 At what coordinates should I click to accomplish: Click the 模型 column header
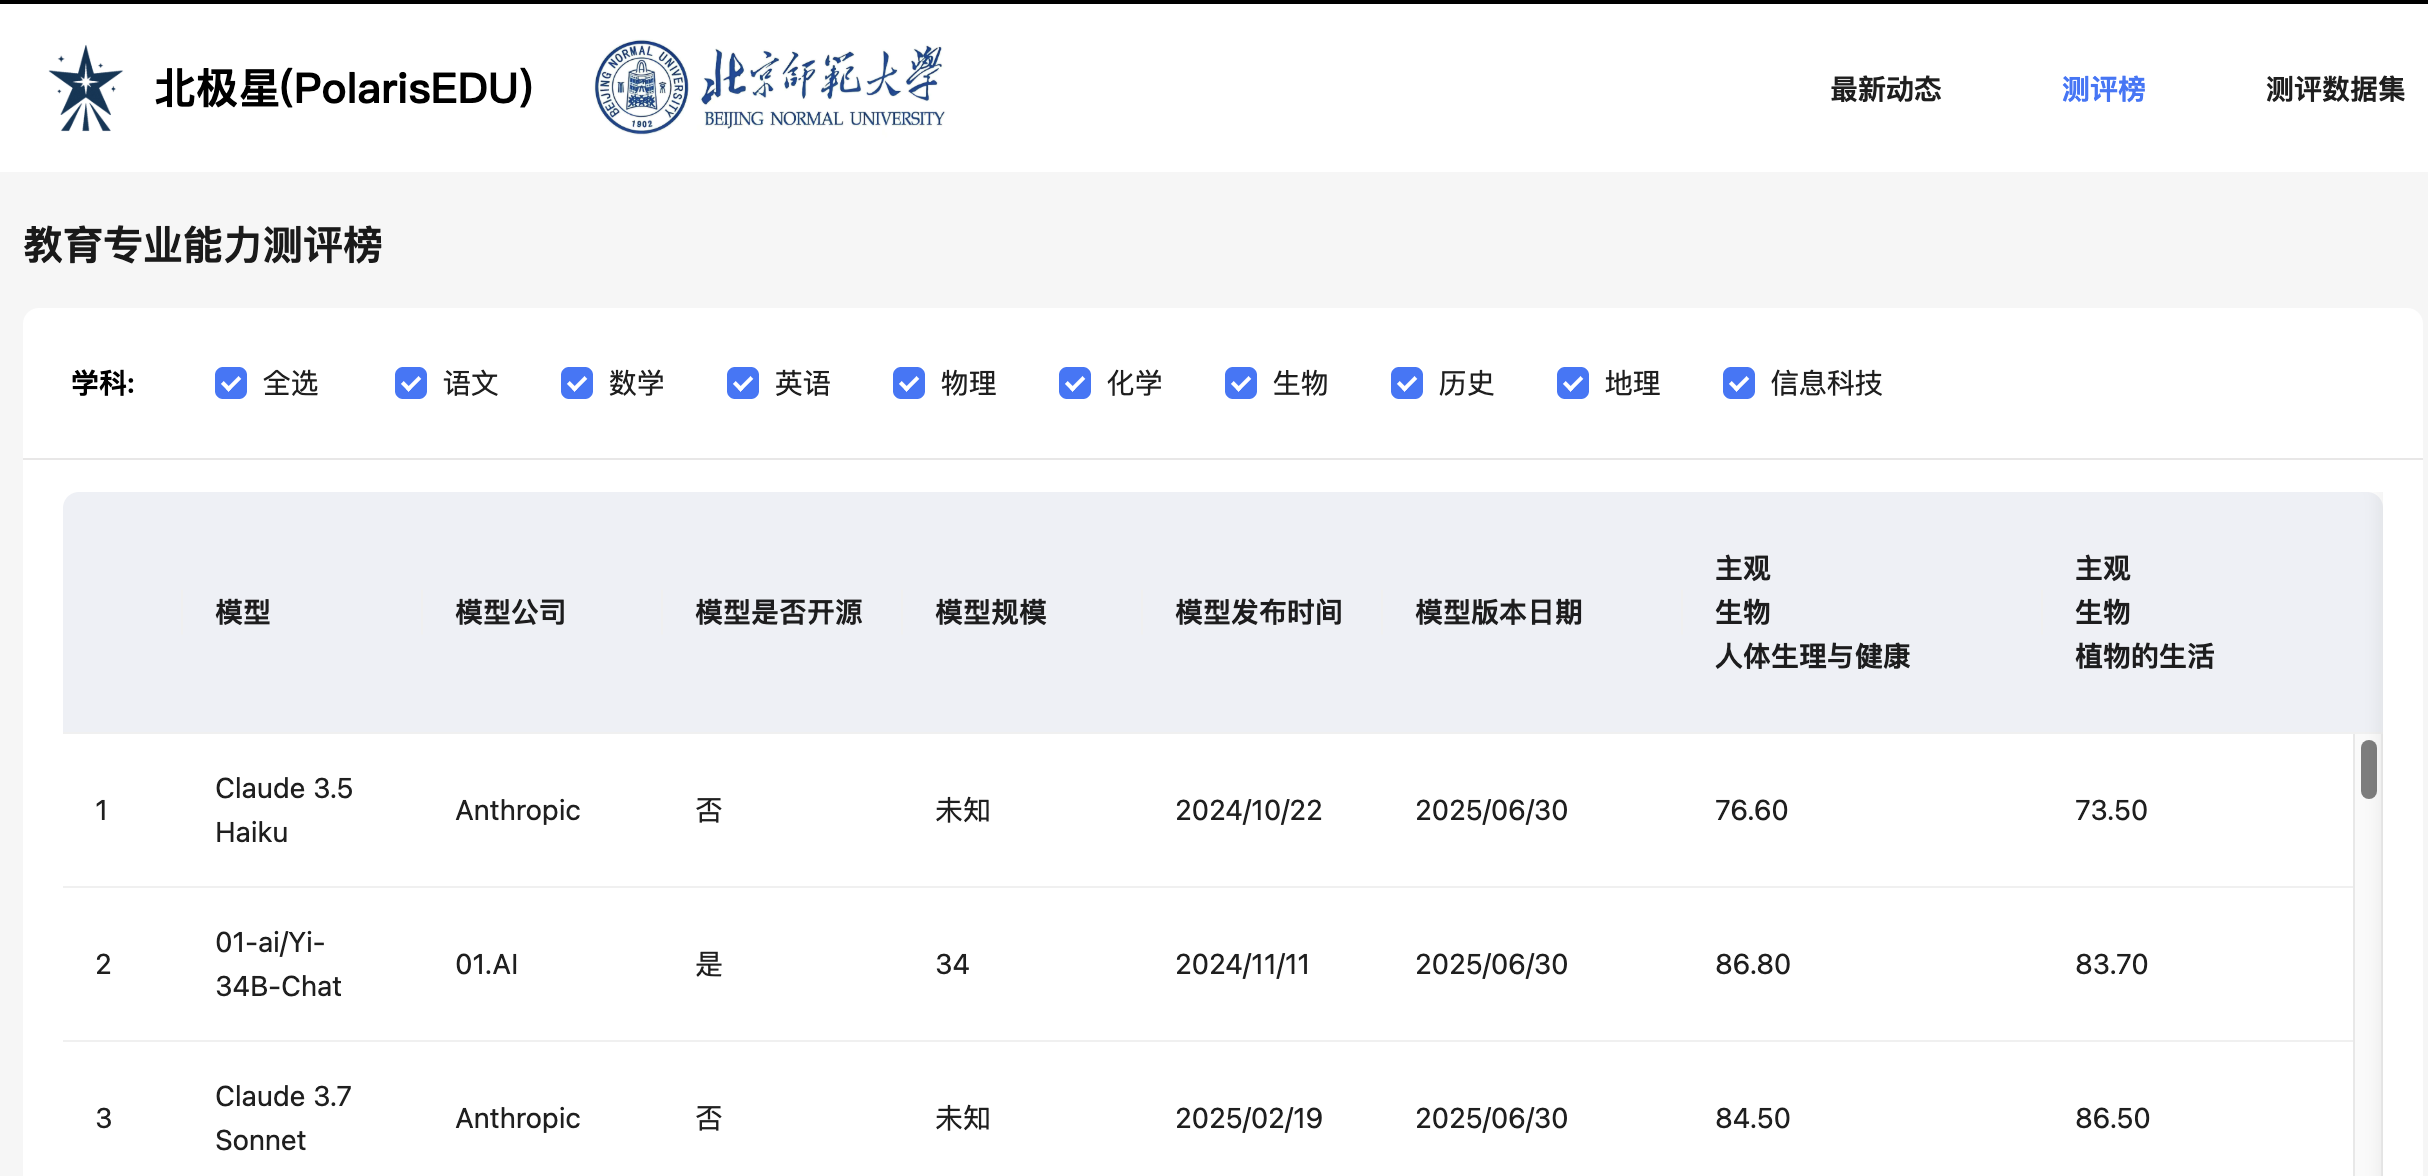(x=243, y=612)
